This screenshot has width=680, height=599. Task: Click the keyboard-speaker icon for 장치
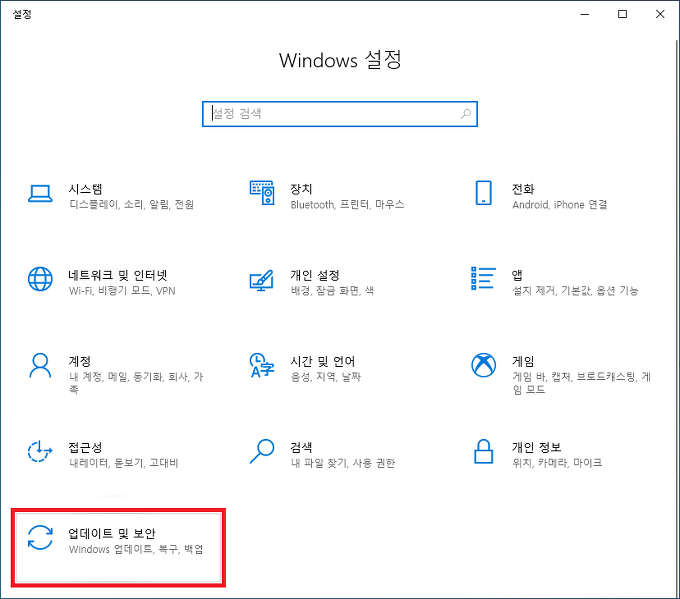(262, 193)
